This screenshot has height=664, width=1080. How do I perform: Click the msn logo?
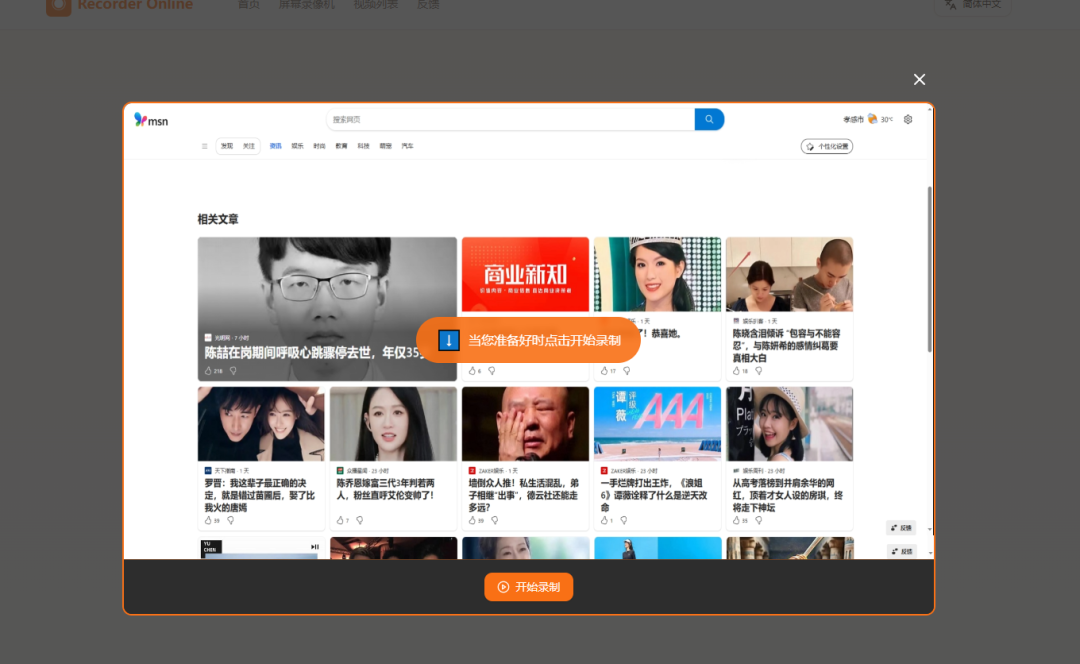(x=151, y=120)
